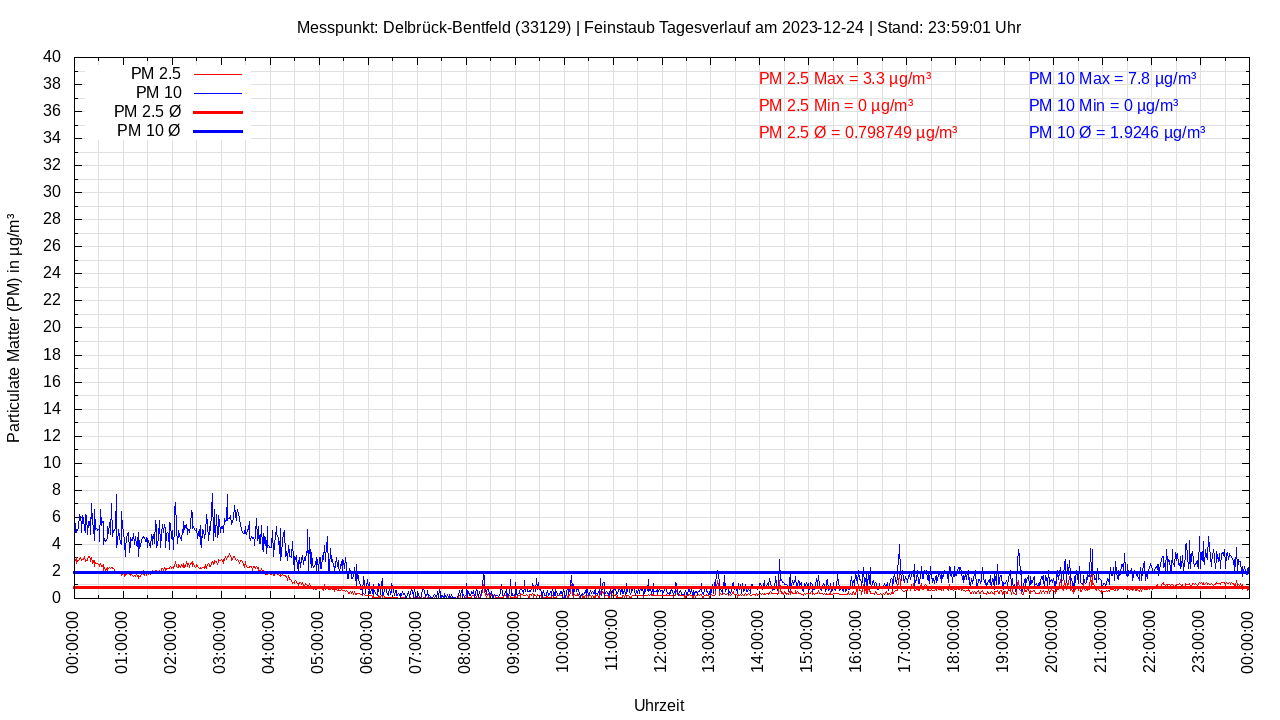
Task: Click the PM 10 Min = 0 µg/m³ text
Action: (x=1103, y=105)
